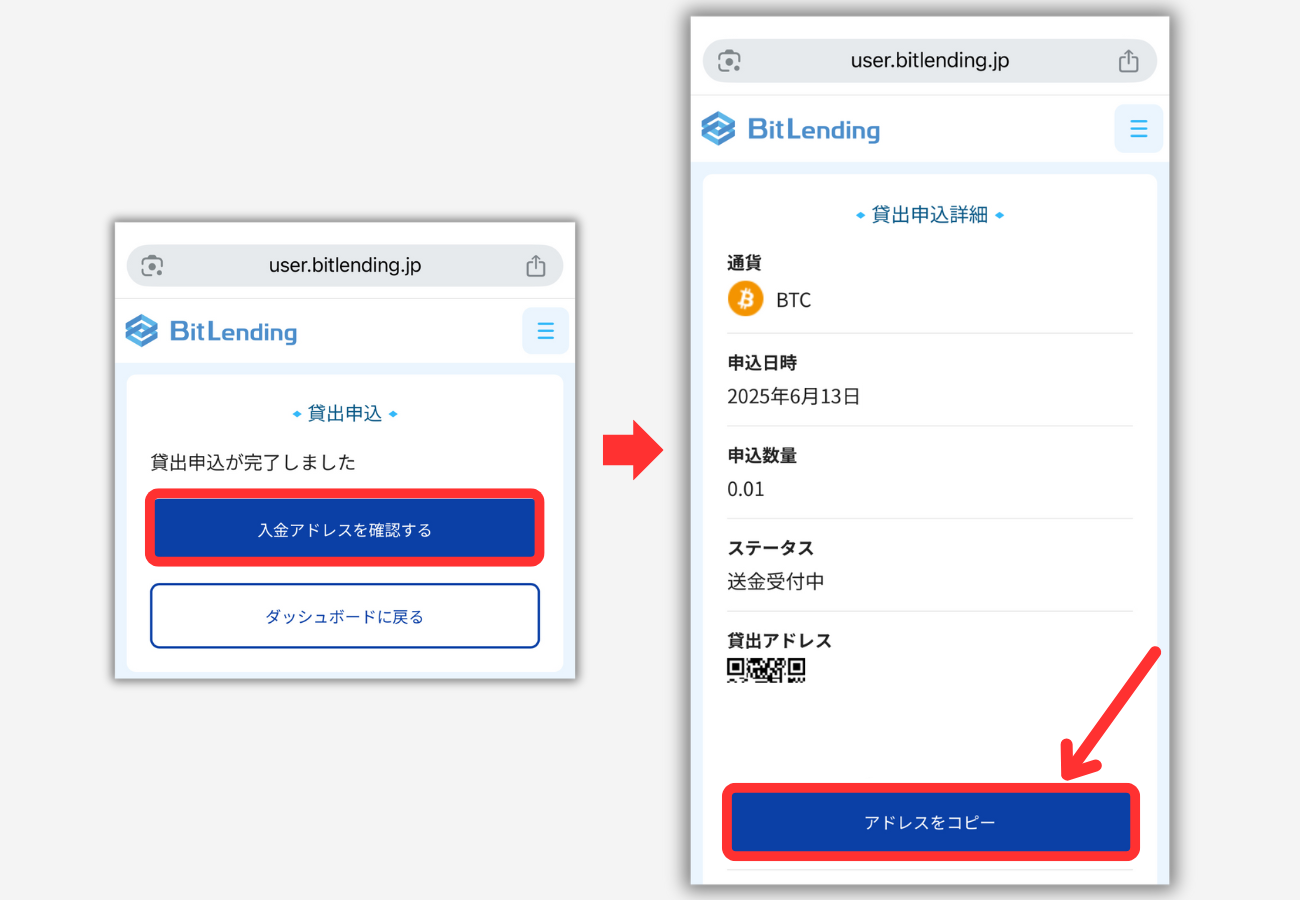This screenshot has width=1300, height=900.
Task: Tap the share icon in left address bar
Action: (x=536, y=266)
